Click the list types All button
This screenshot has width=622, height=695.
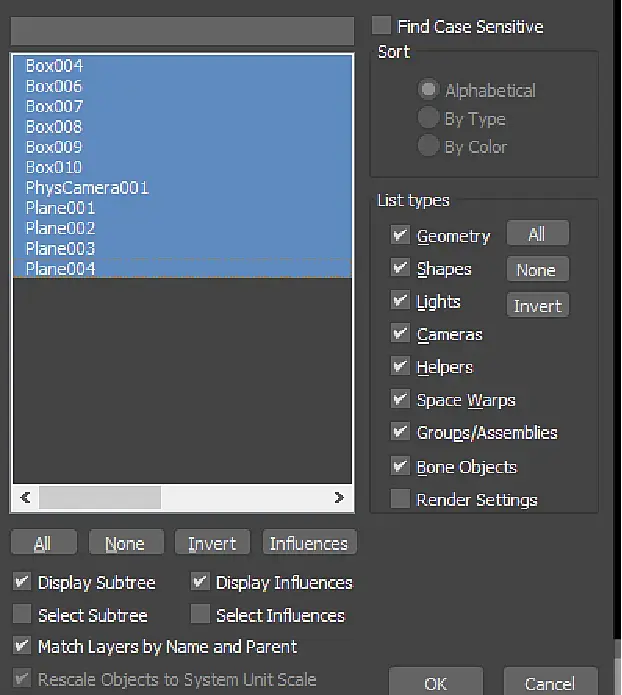coord(537,234)
